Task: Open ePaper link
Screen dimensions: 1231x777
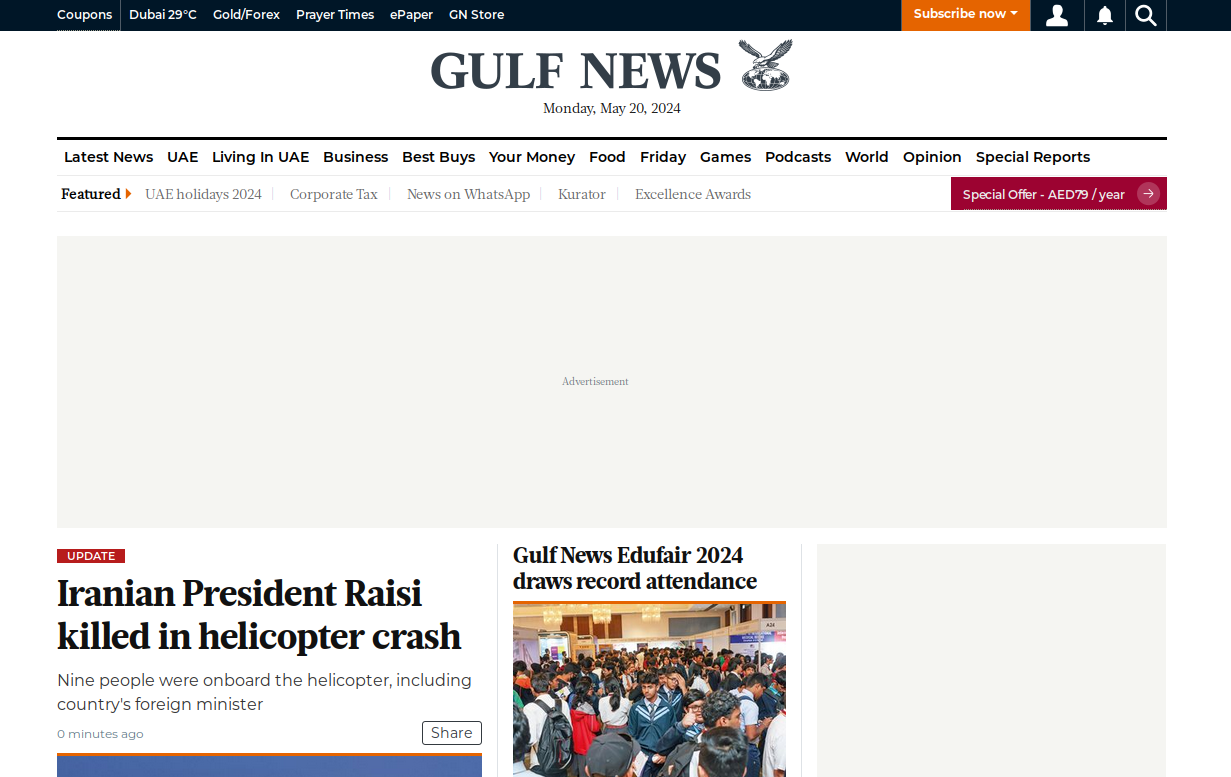Action: click(x=411, y=15)
